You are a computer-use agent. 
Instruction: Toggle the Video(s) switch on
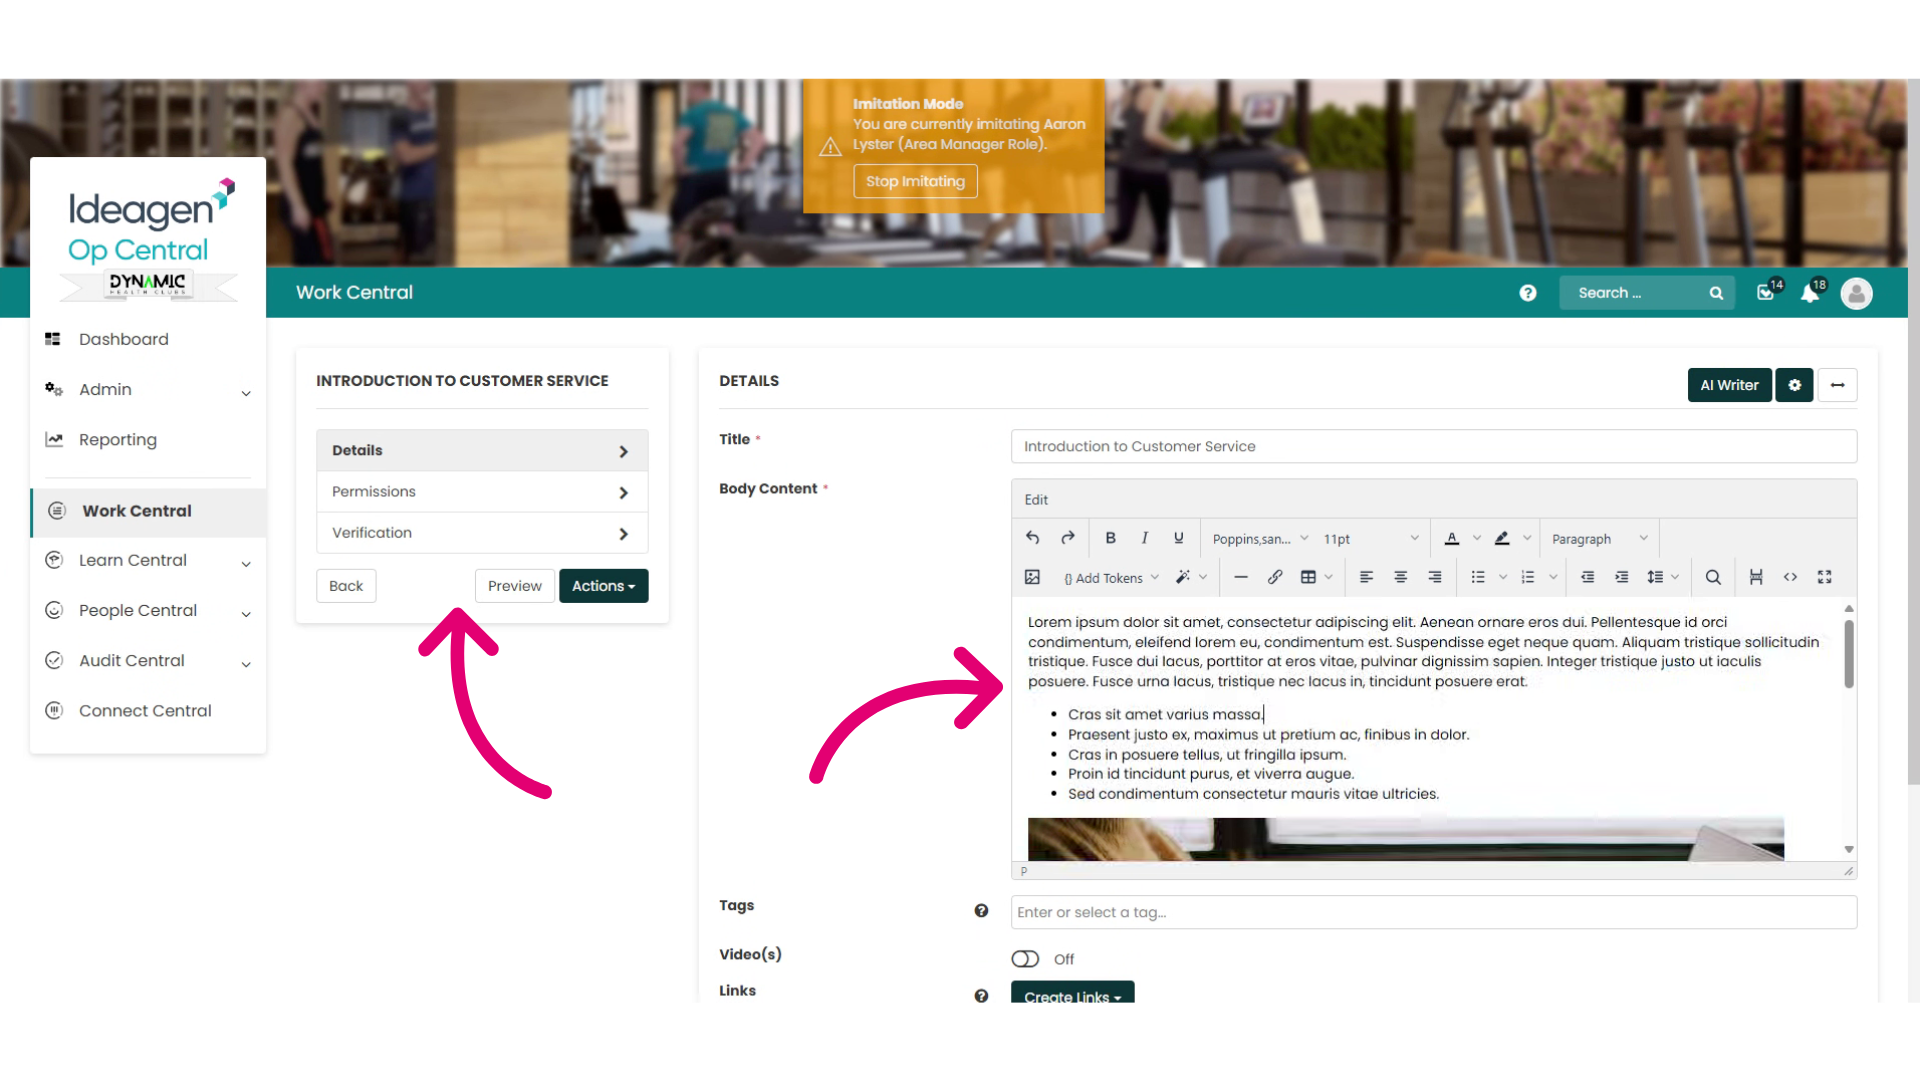1025,959
